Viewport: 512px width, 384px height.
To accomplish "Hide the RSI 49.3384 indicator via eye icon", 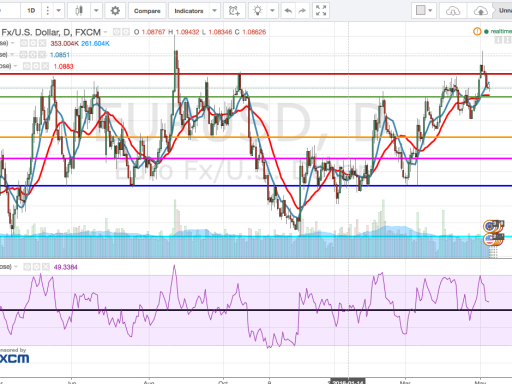I will 27,267.
